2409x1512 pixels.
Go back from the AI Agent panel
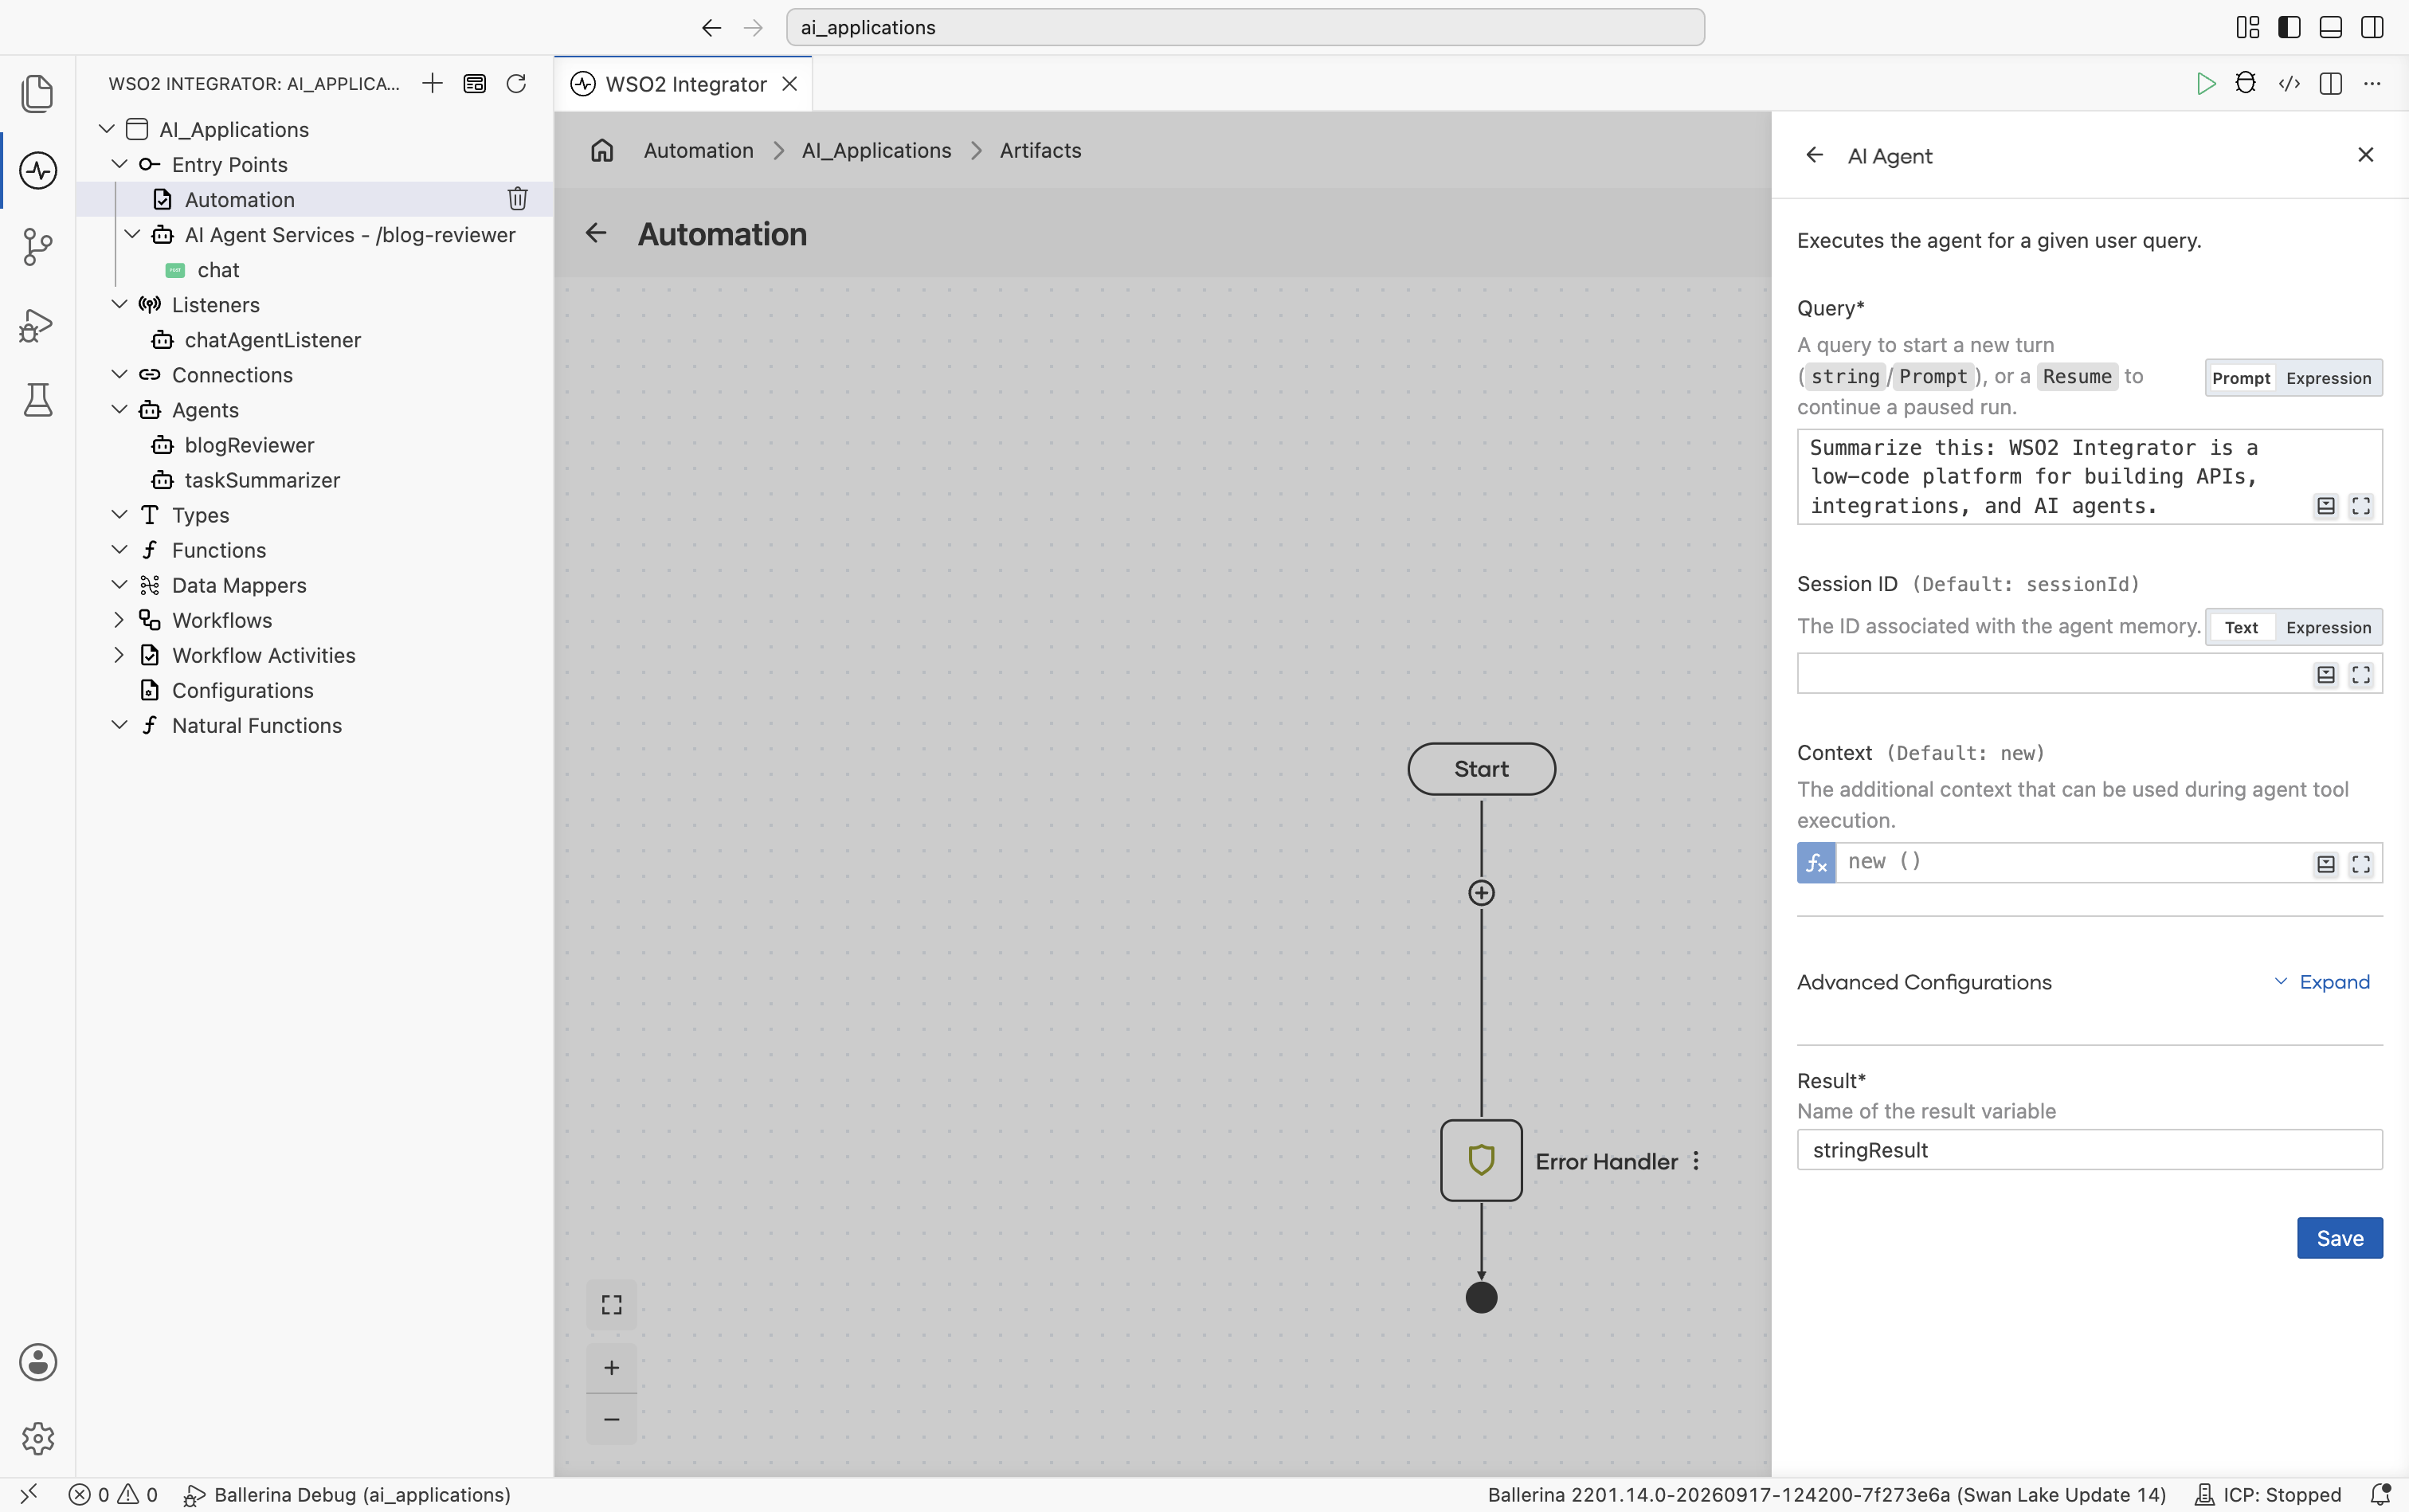point(1814,155)
